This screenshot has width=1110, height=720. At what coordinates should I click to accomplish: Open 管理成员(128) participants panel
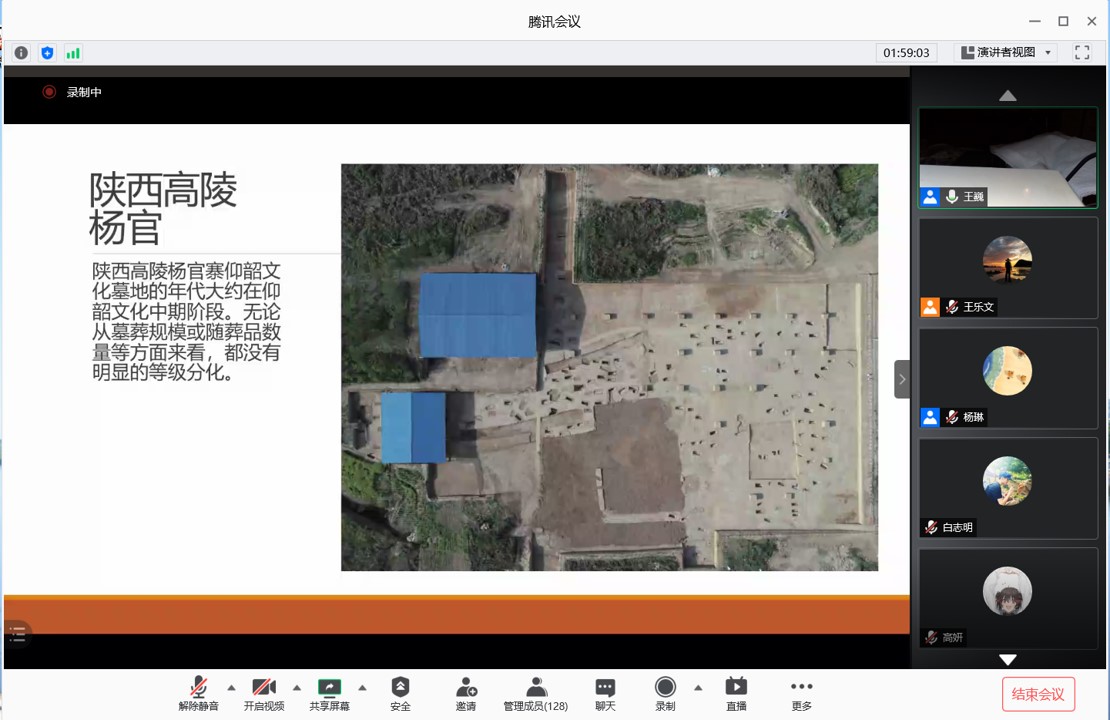coord(536,693)
